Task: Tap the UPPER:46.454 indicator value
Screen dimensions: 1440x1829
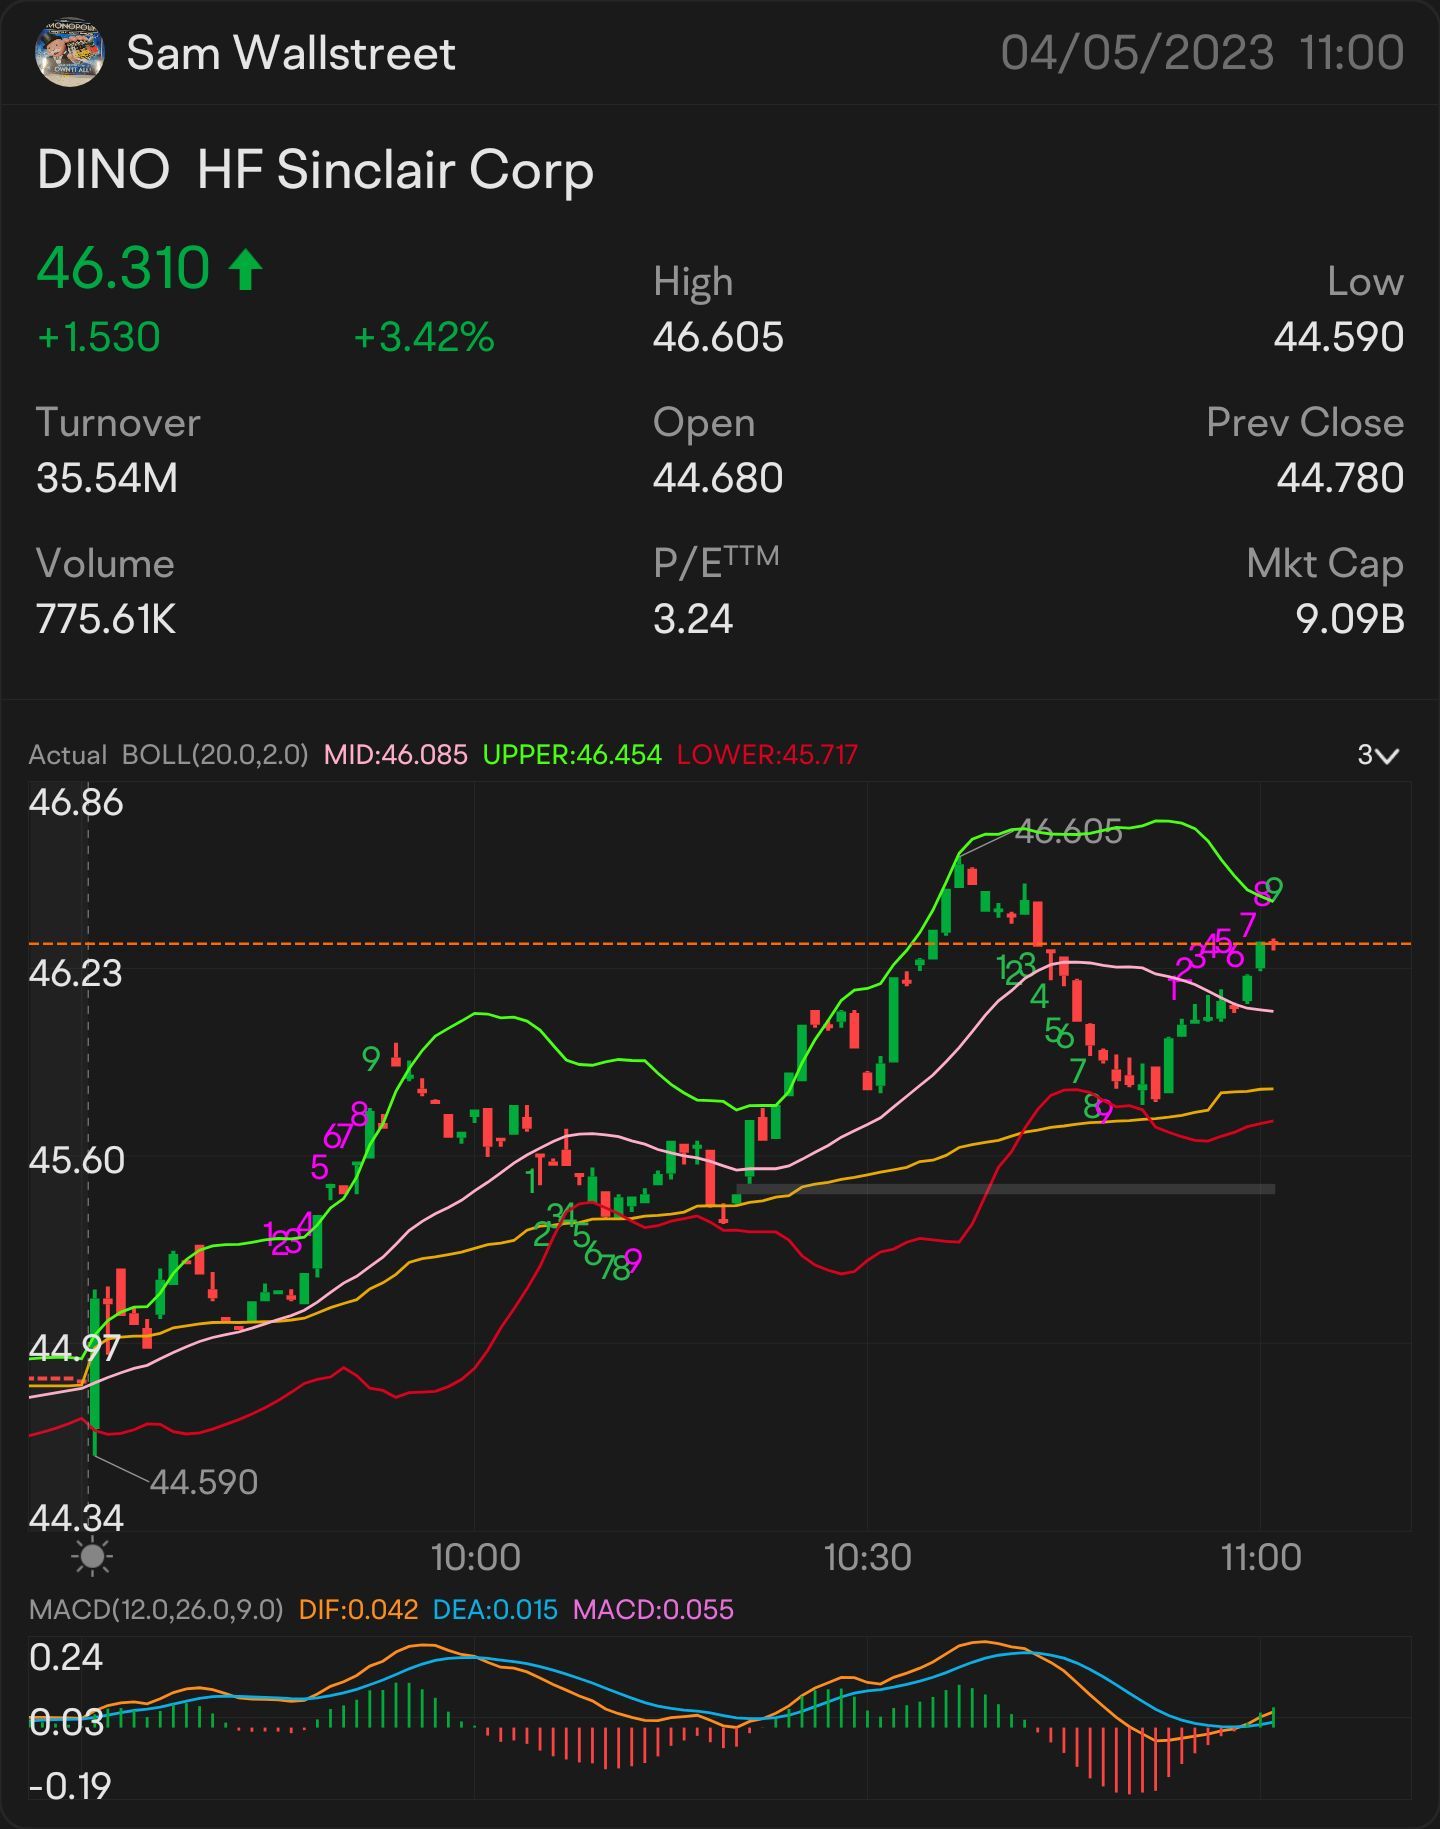Action: click(x=572, y=755)
